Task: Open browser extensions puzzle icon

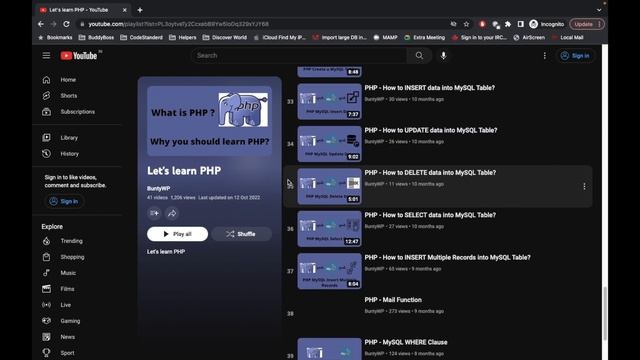Action: (508, 24)
